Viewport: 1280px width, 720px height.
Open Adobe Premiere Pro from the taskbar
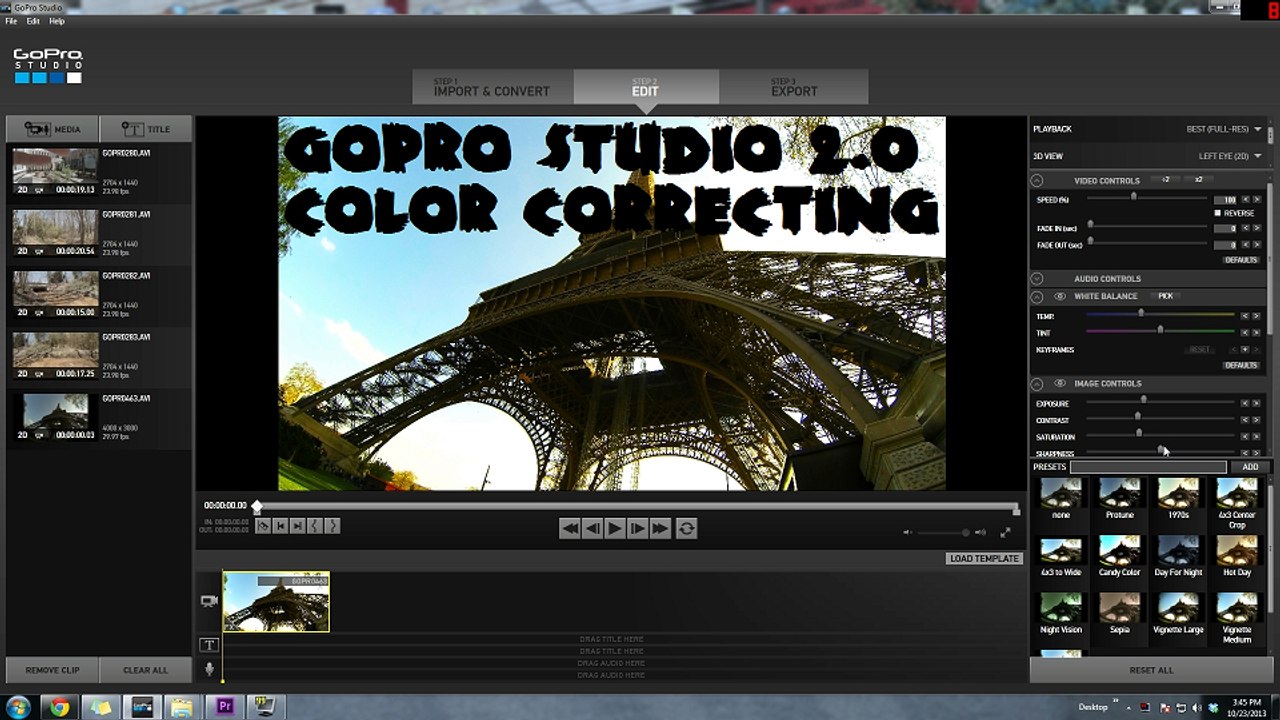[225, 707]
